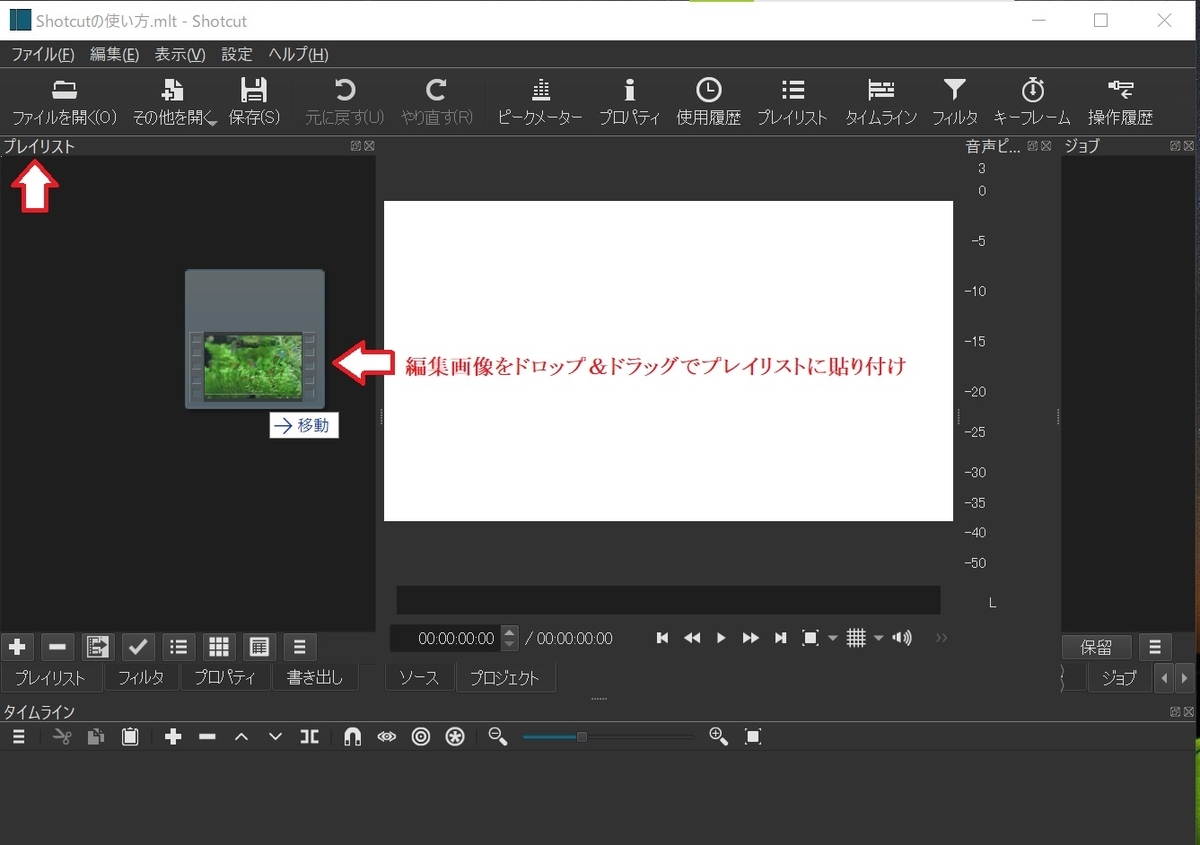Click the Open File toolbar icon
1200x845 pixels.
click(x=64, y=91)
